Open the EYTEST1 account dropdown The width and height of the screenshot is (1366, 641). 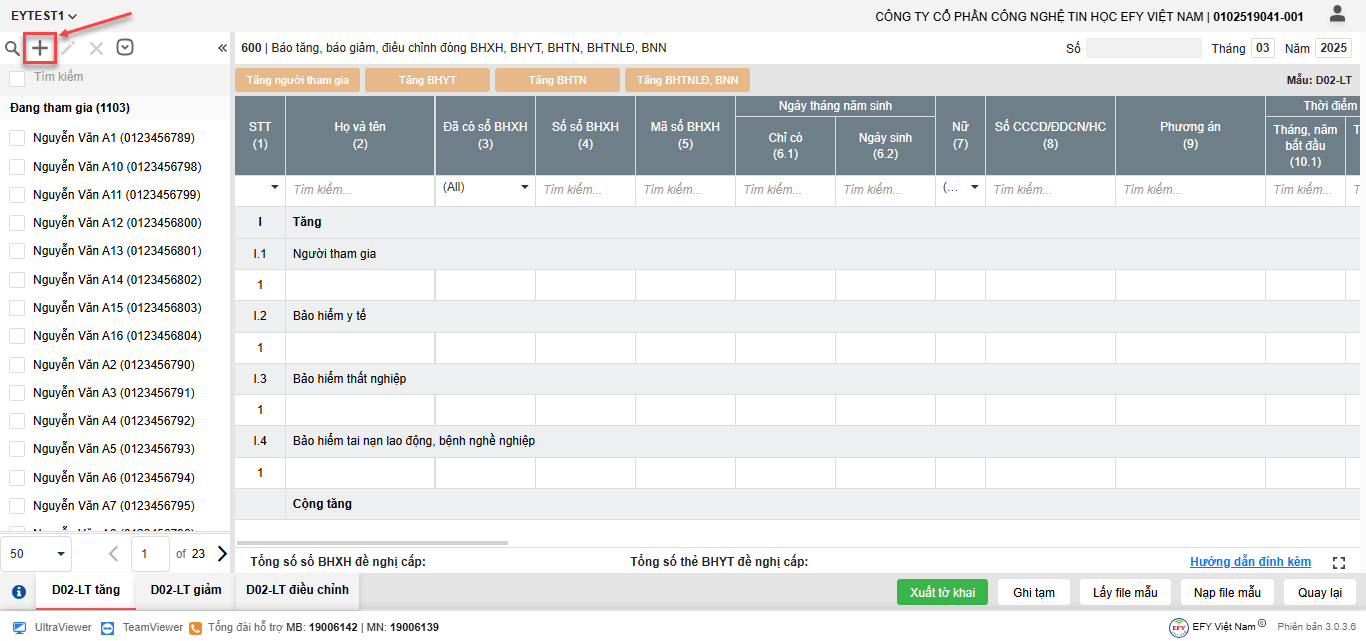point(44,16)
